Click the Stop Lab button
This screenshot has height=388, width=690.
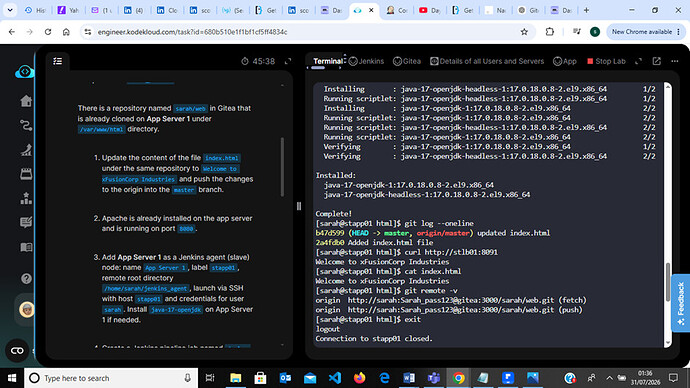coord(606,61)
